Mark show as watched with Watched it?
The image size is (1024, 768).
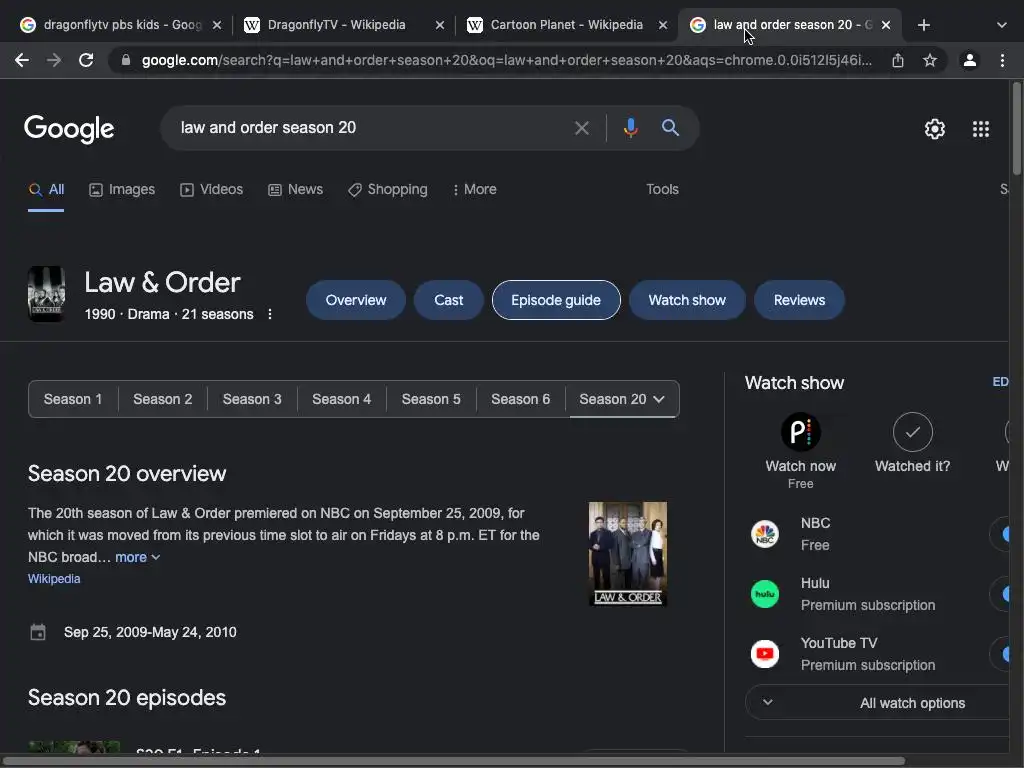point(912,442)
